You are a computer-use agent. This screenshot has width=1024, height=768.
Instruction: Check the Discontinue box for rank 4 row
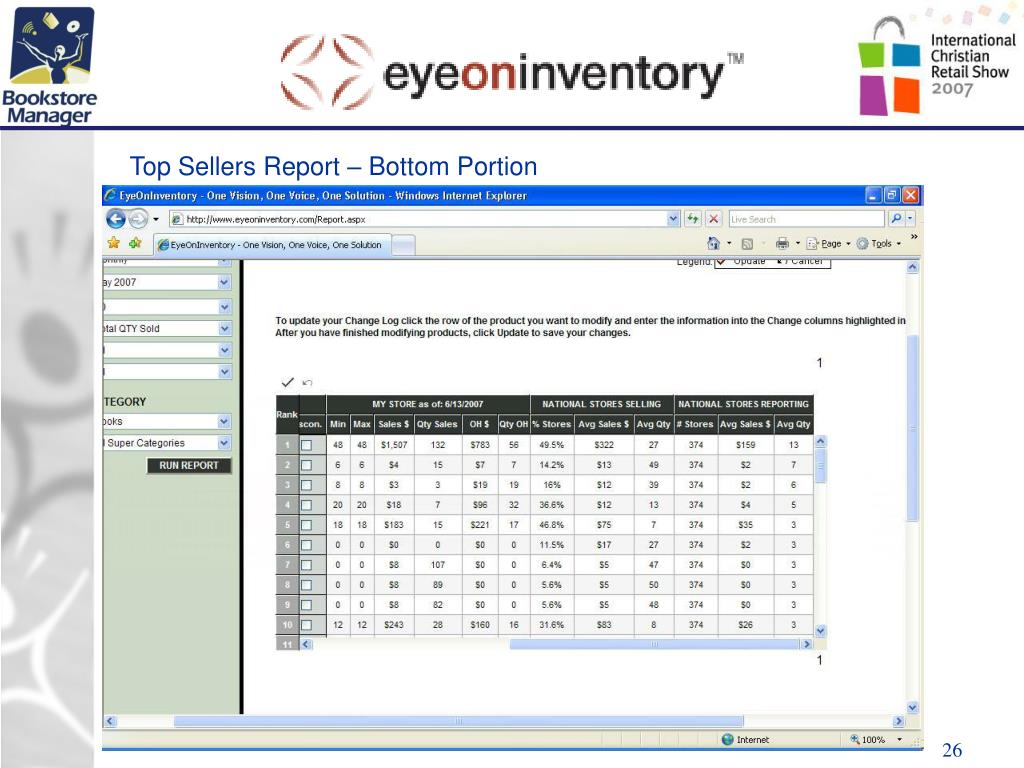[x=306, y=505]
